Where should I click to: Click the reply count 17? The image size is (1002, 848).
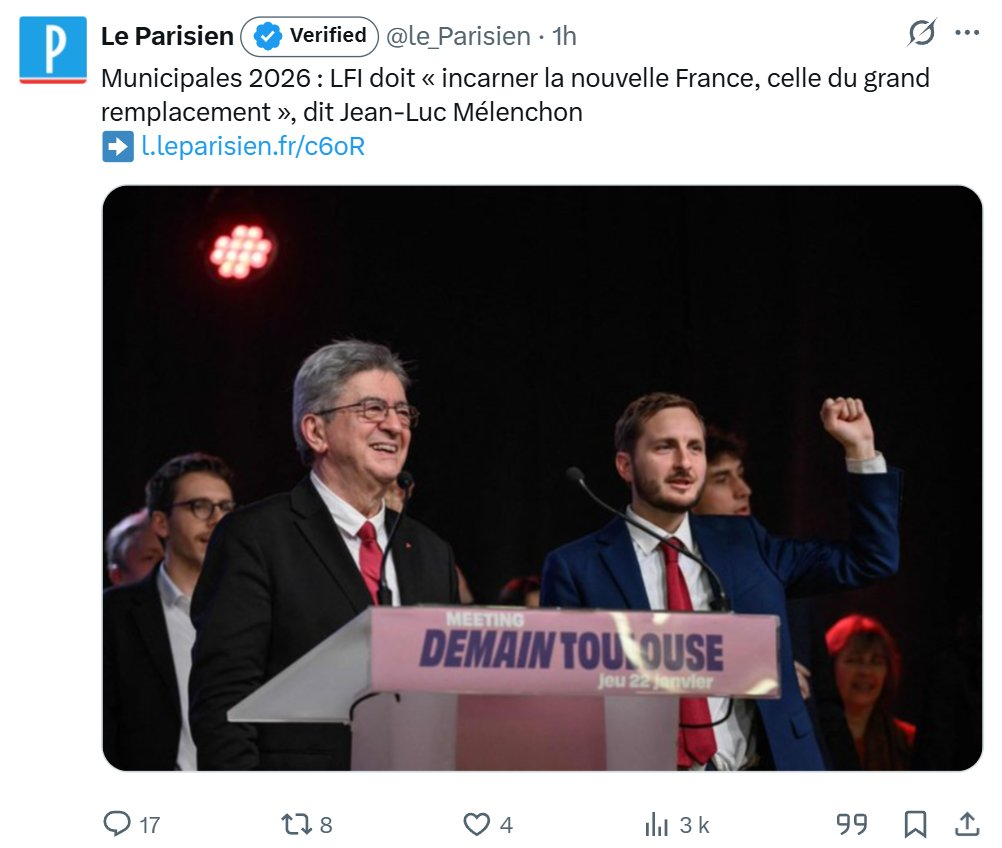(149, 825)
